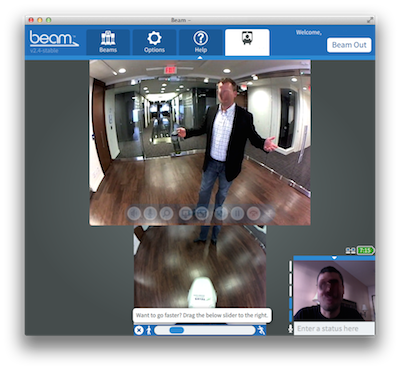The image size is (400, 370).
Task: Close the speed slider bar with the X icon
Action: [139, 330]
